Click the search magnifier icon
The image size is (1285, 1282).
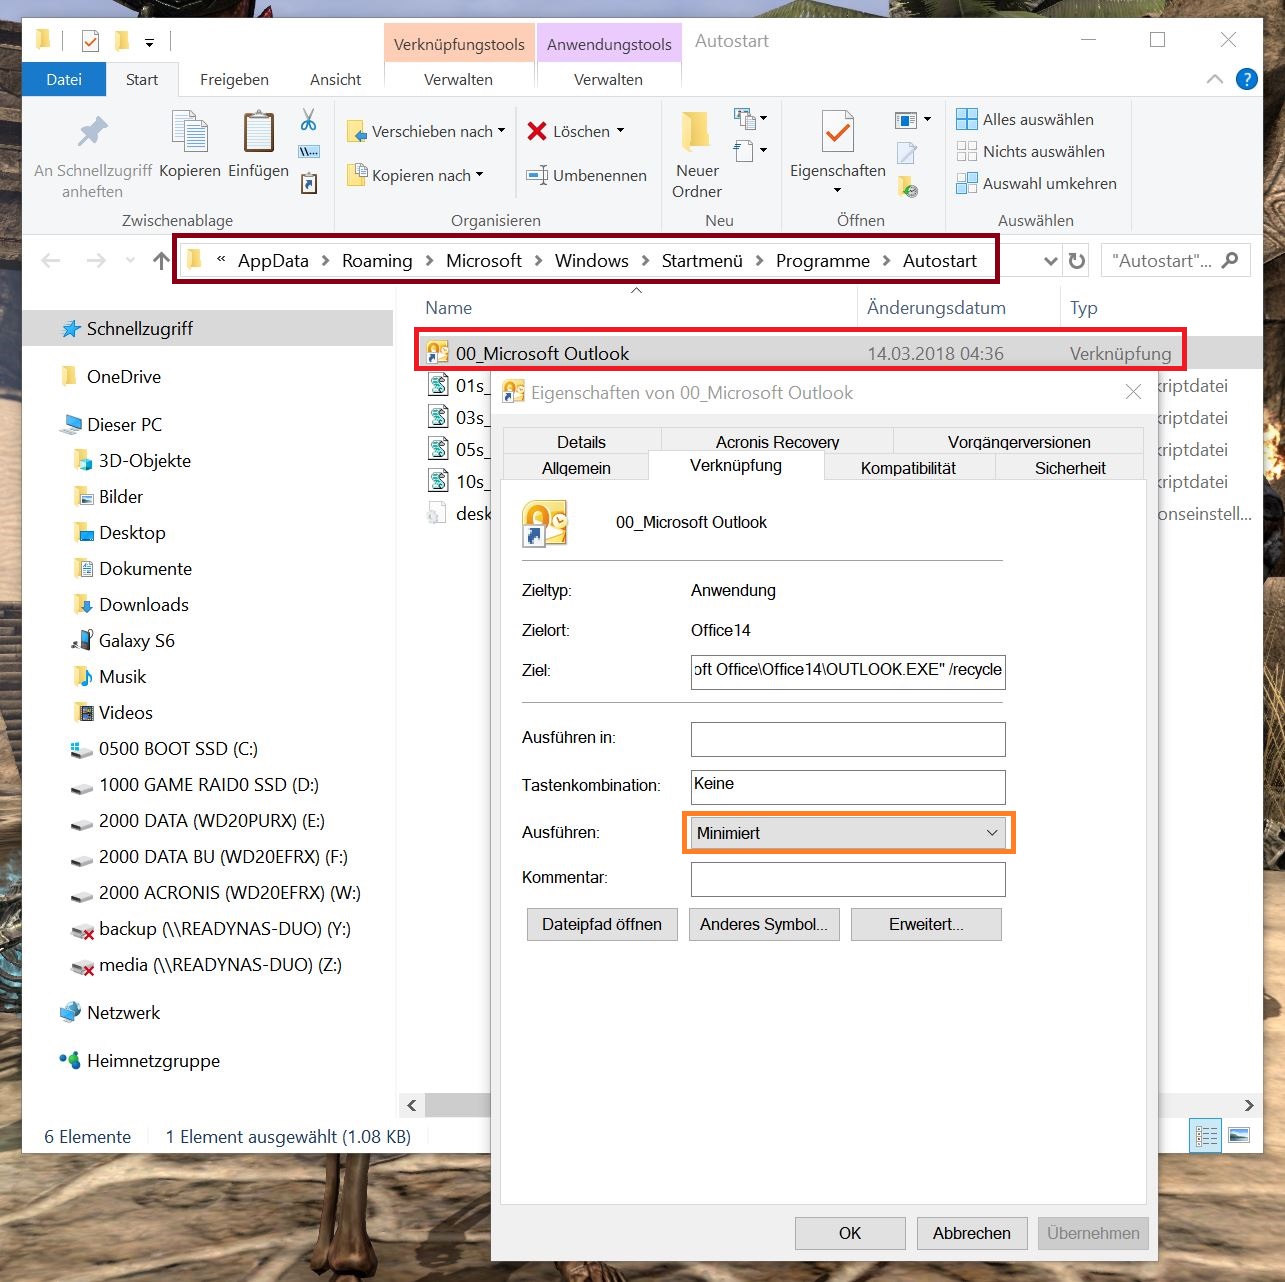pyautogui.click(x=1230, y=260)
